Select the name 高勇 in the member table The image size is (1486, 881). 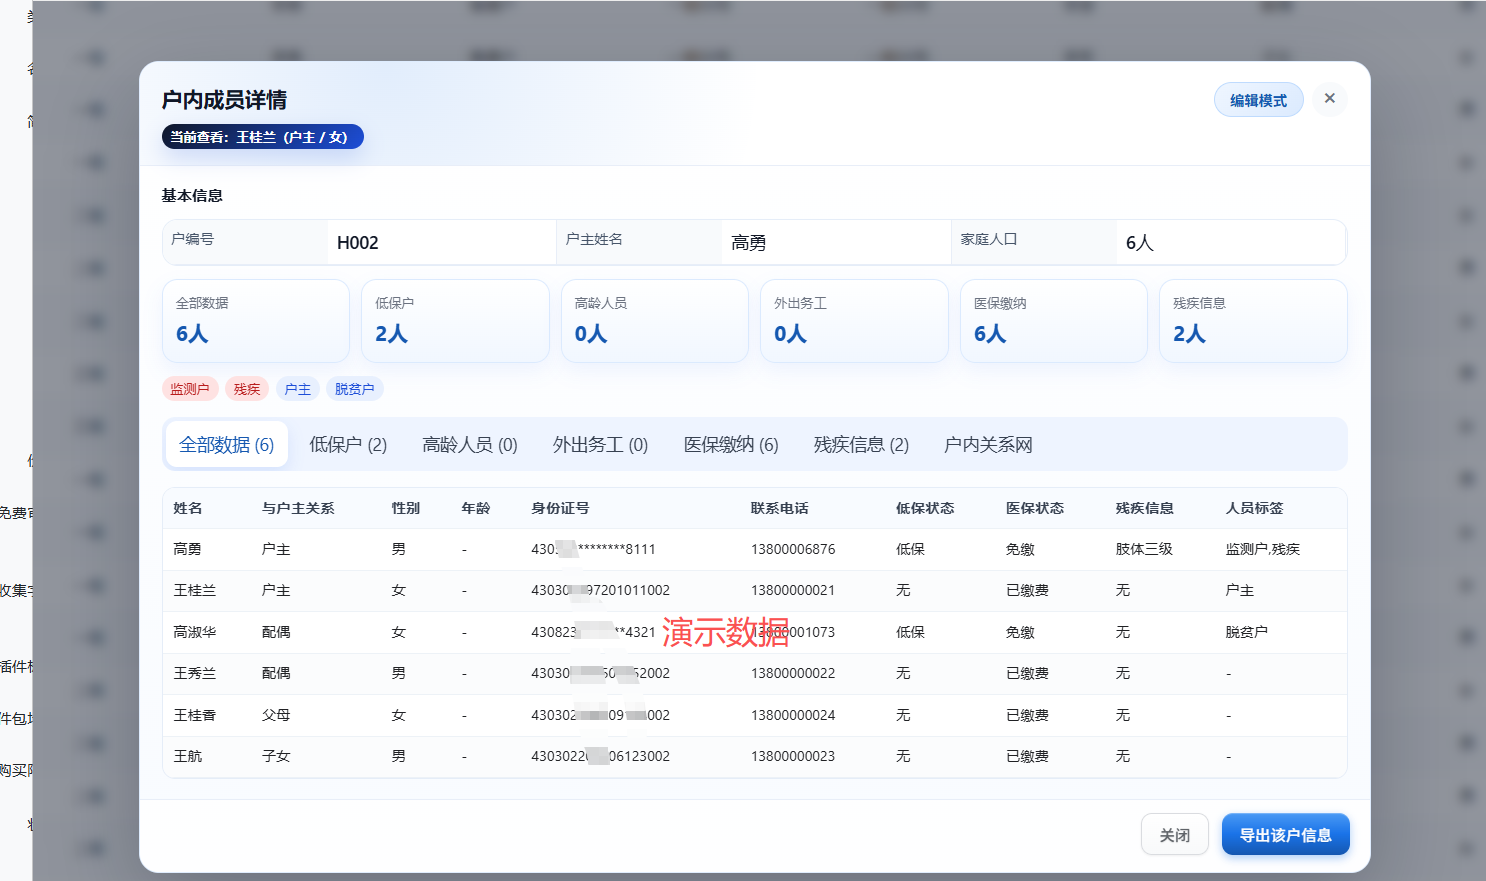tap(188, 549)
